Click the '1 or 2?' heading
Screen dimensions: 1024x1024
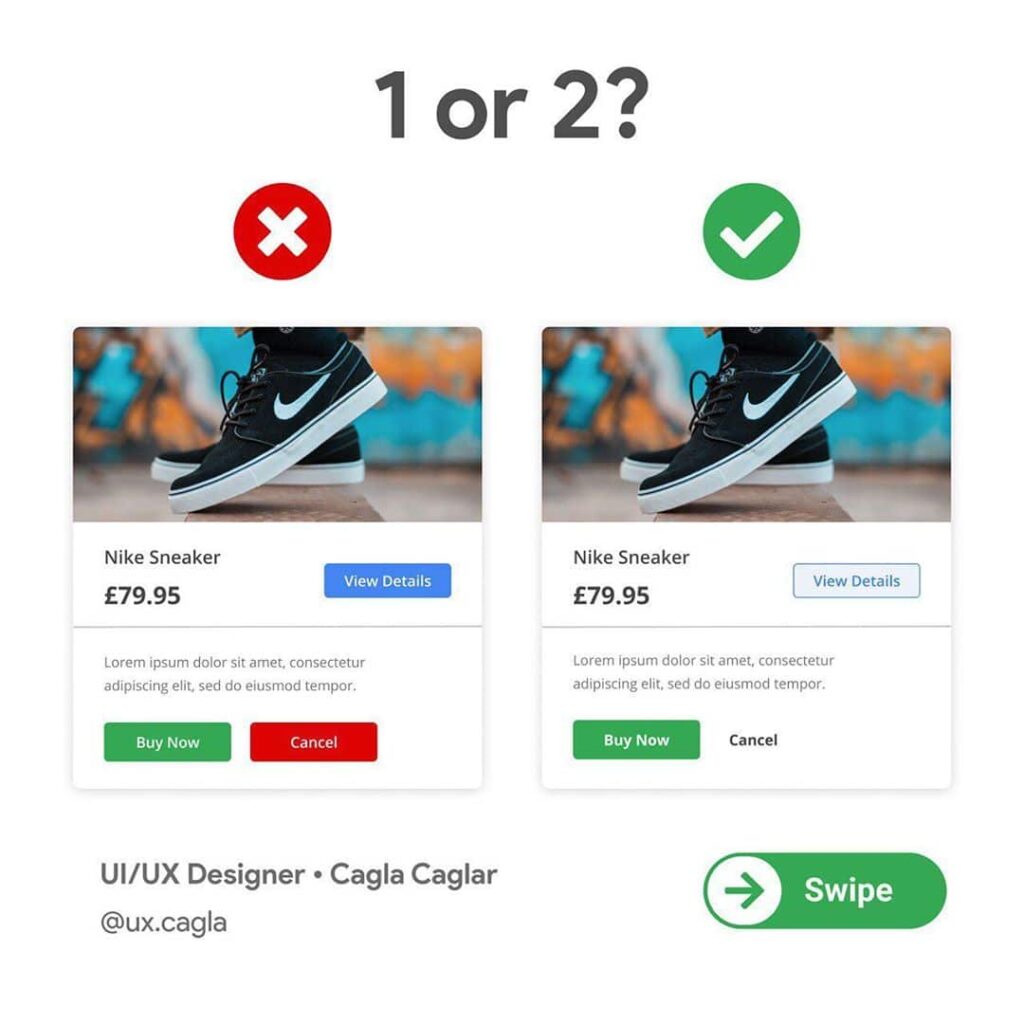tap(513, 104)
